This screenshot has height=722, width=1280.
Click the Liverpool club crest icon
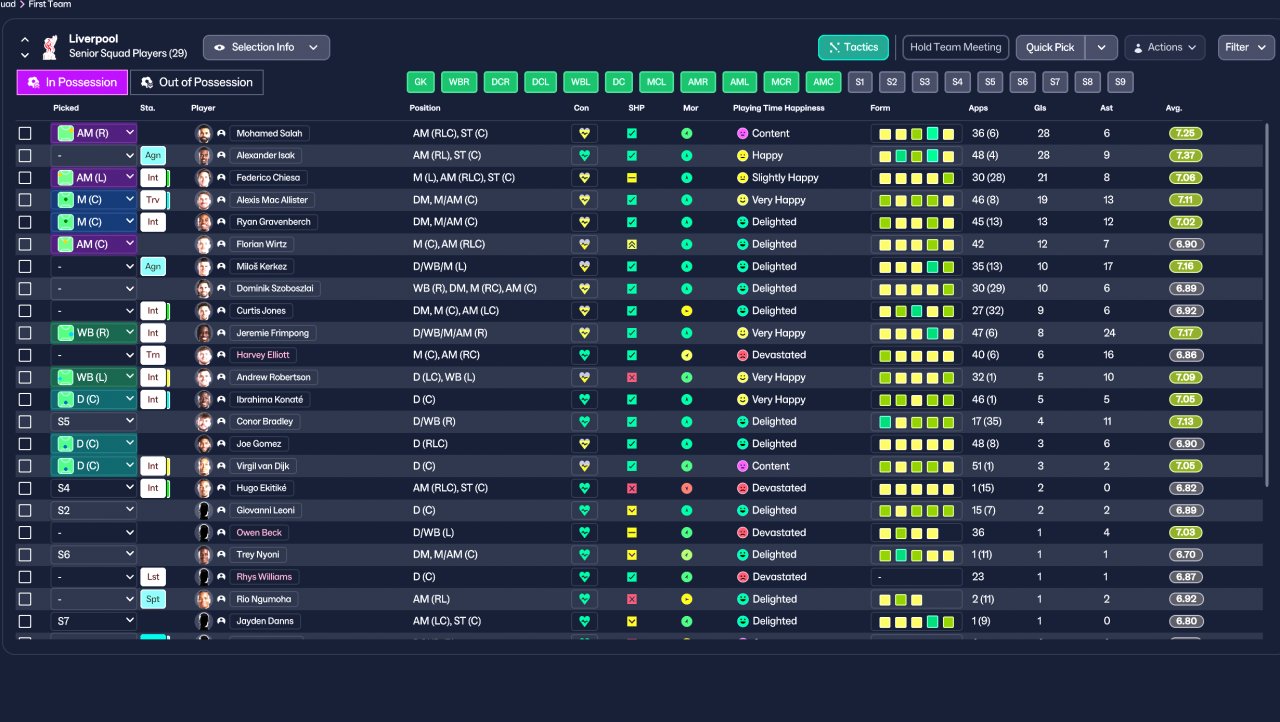pos(50,46)
